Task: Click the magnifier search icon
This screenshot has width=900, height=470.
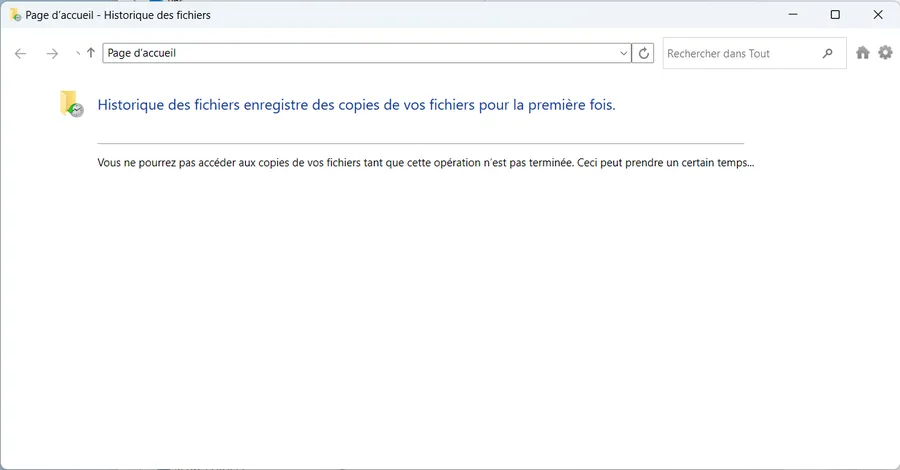Action: click(827, 53)
